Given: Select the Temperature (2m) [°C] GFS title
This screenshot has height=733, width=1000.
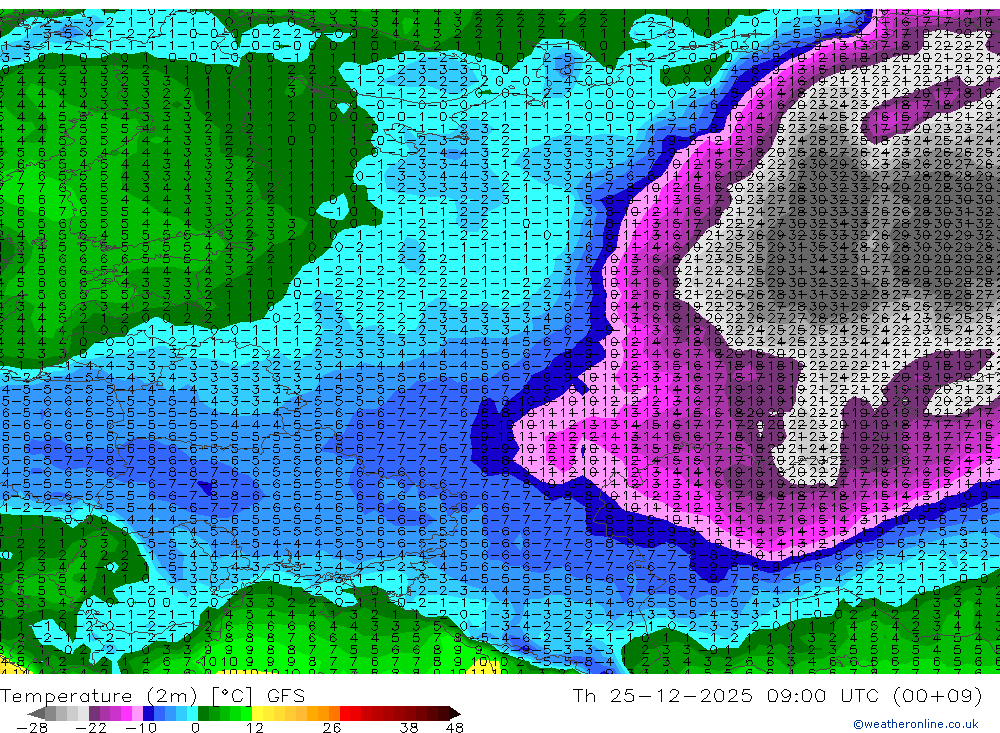Looking at the screenshot, I should click(152, 695).
